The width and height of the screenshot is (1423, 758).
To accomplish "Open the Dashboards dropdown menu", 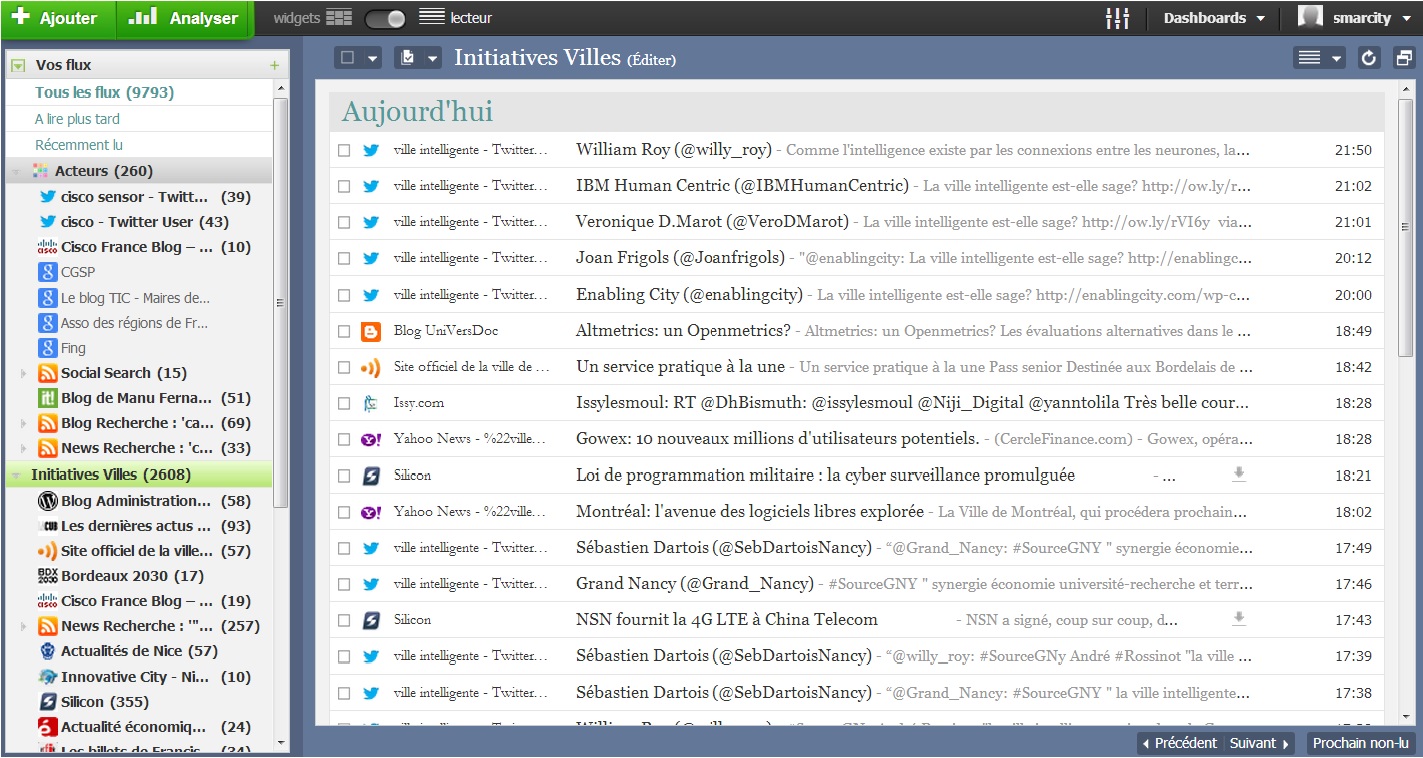I will [1214, 18].
